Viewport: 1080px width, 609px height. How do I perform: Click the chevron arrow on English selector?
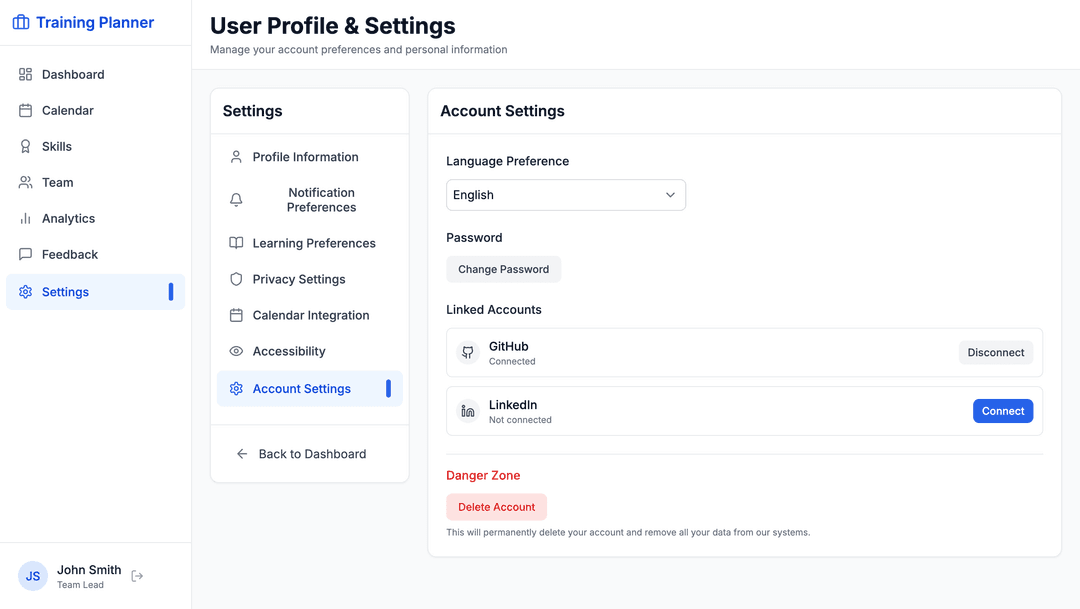point(670,195)
